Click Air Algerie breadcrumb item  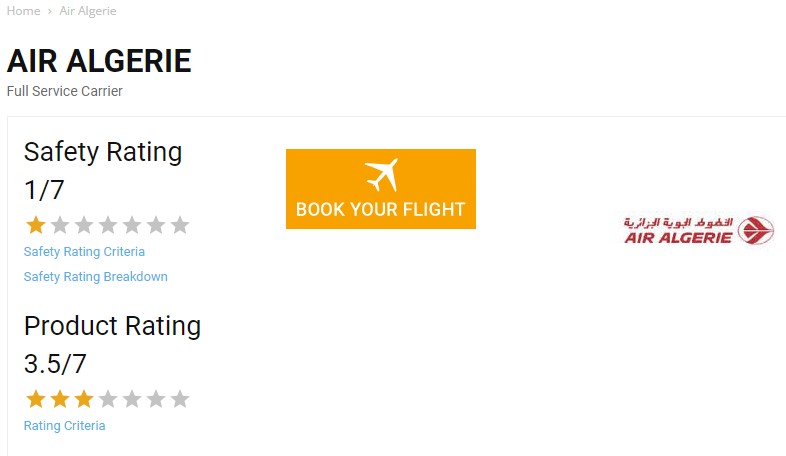[x=88, y=11]
